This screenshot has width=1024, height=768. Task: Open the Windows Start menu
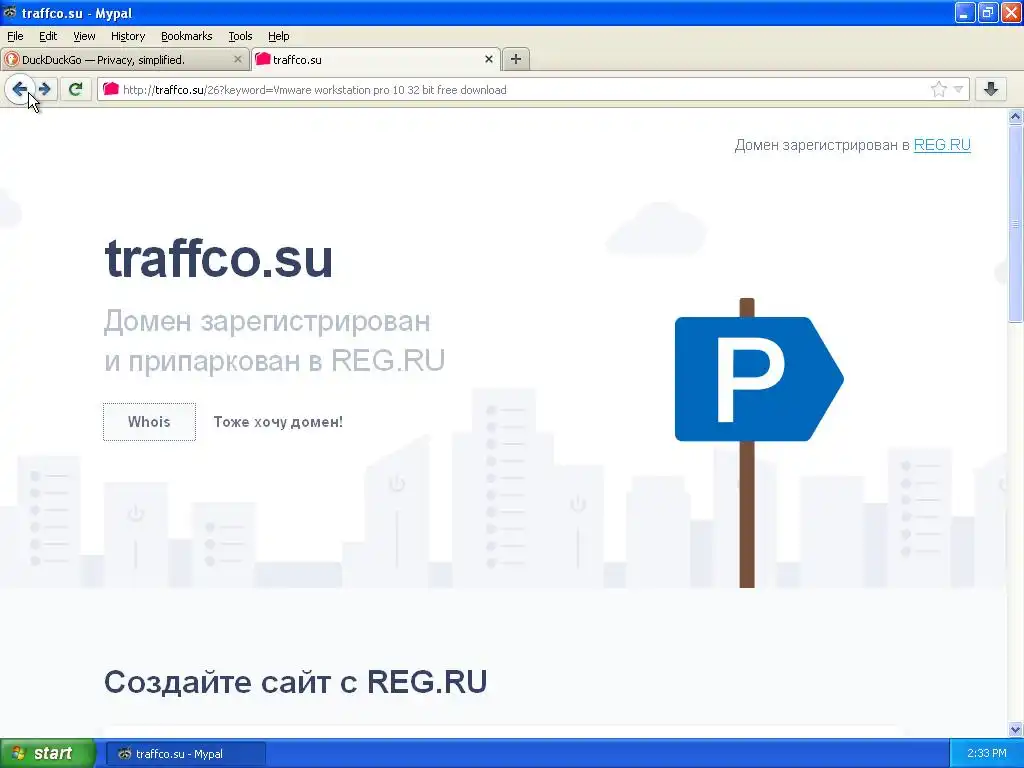tap(48, 754)
